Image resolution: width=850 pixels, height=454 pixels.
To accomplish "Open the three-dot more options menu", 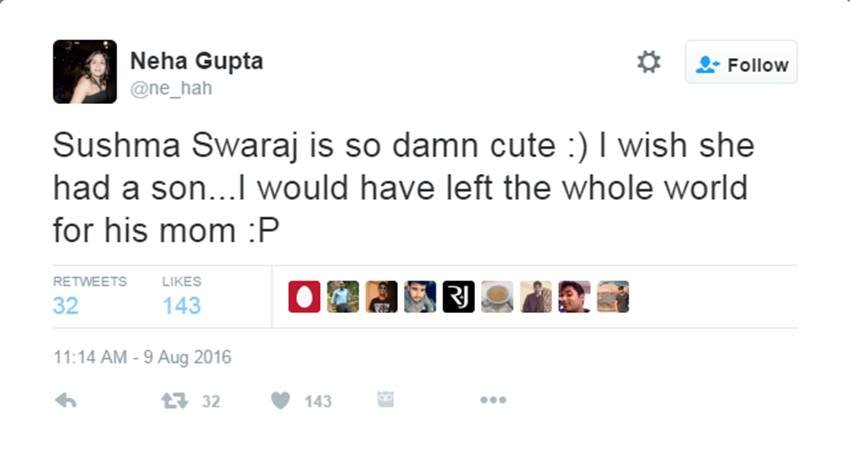I will coord(493,400).
